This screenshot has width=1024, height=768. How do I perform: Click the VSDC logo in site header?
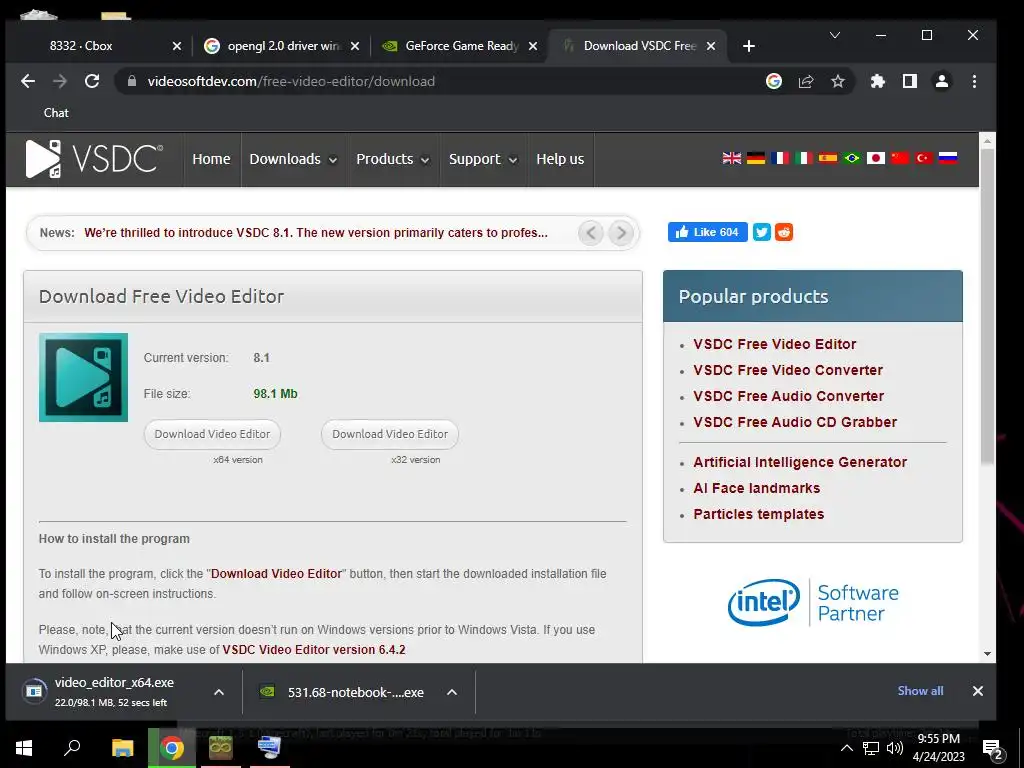coord(94,159)
